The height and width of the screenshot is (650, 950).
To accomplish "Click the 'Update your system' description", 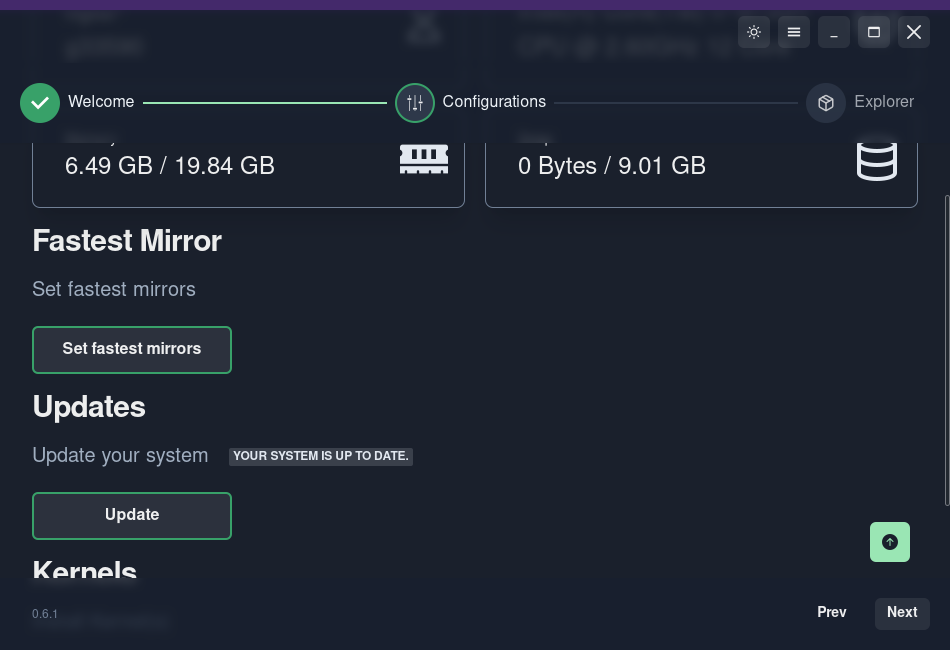I will [120, 456].
